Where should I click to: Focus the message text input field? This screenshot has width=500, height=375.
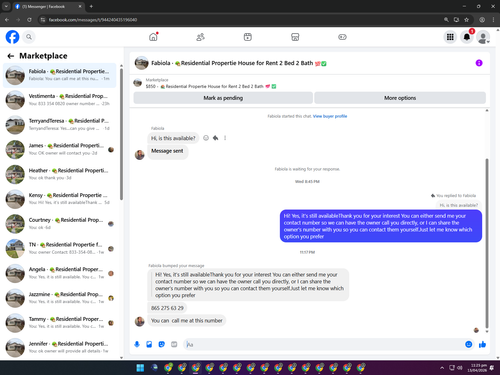pyautogui.click(x=323, y=344)
